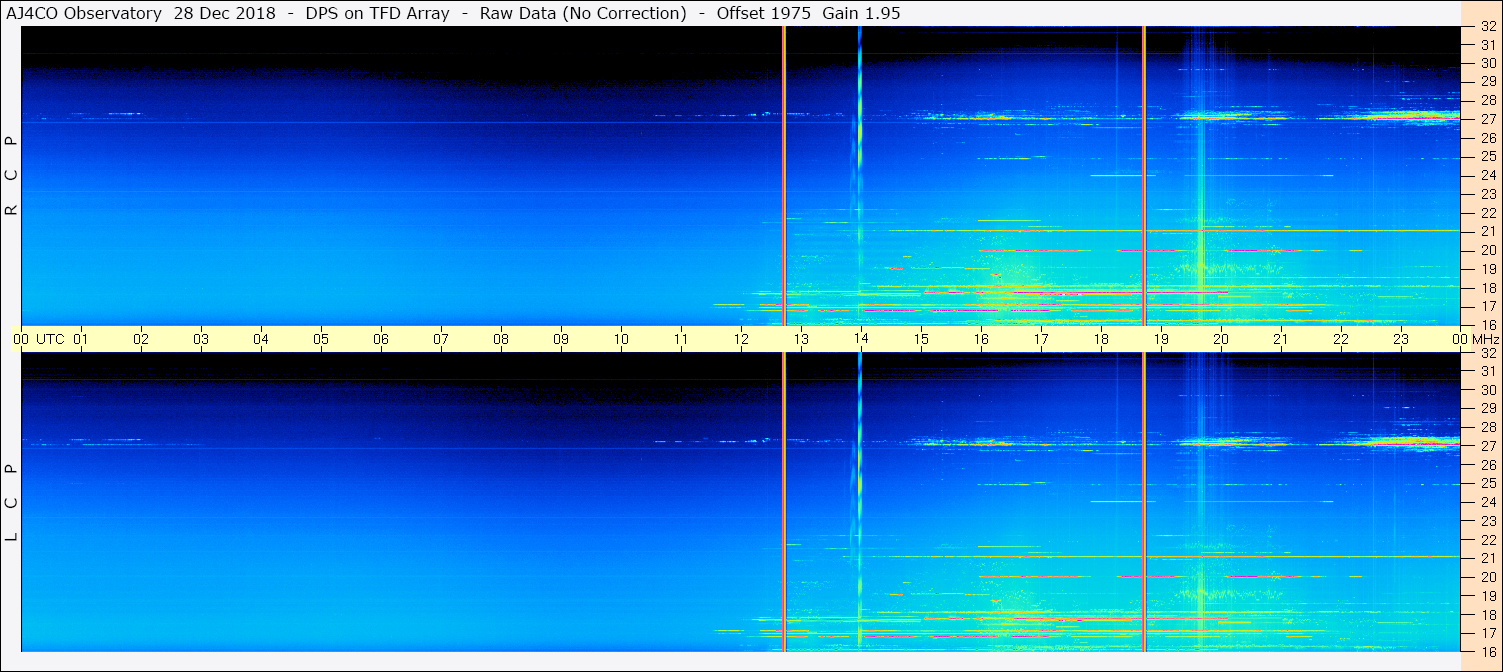Click the Raw Data (No Correction) header text

point(583,13)
